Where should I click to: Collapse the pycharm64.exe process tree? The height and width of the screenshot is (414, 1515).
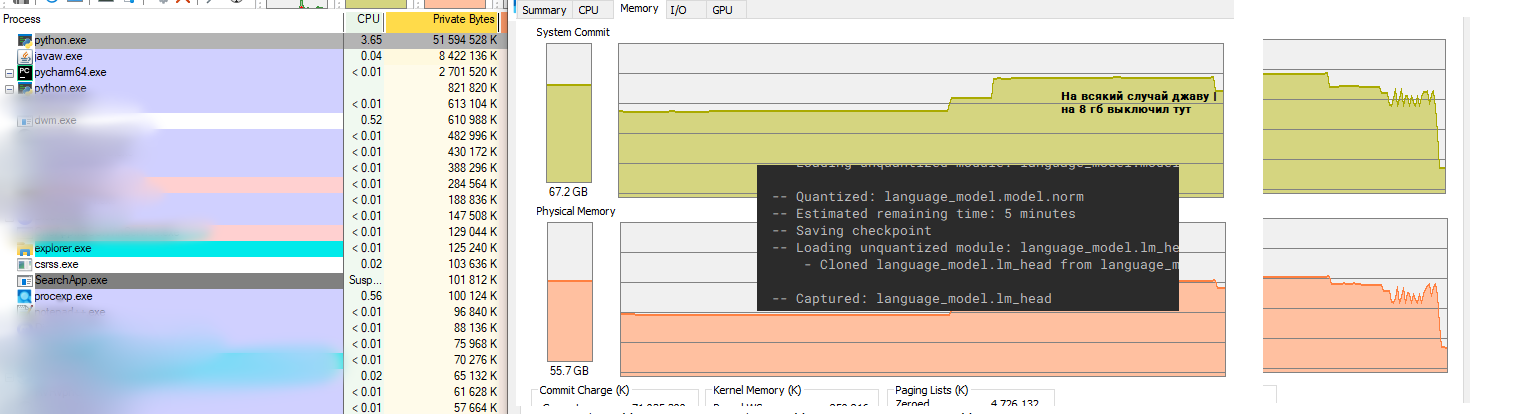9,73
